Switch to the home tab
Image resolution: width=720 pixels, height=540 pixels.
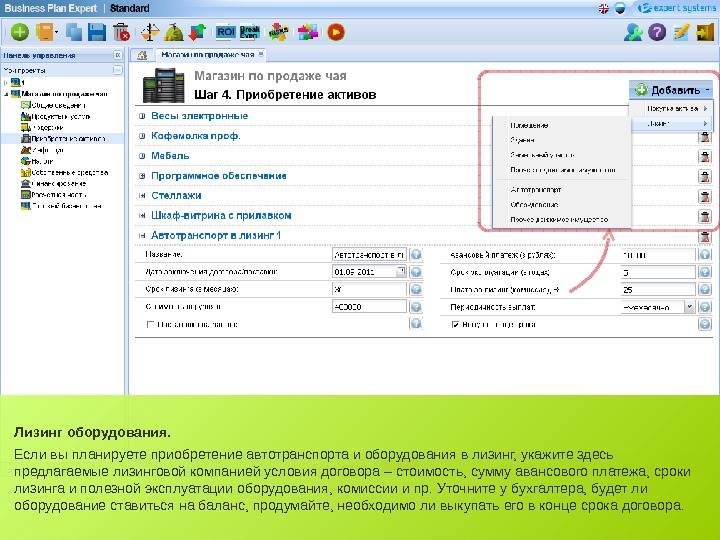pos(142,55)
